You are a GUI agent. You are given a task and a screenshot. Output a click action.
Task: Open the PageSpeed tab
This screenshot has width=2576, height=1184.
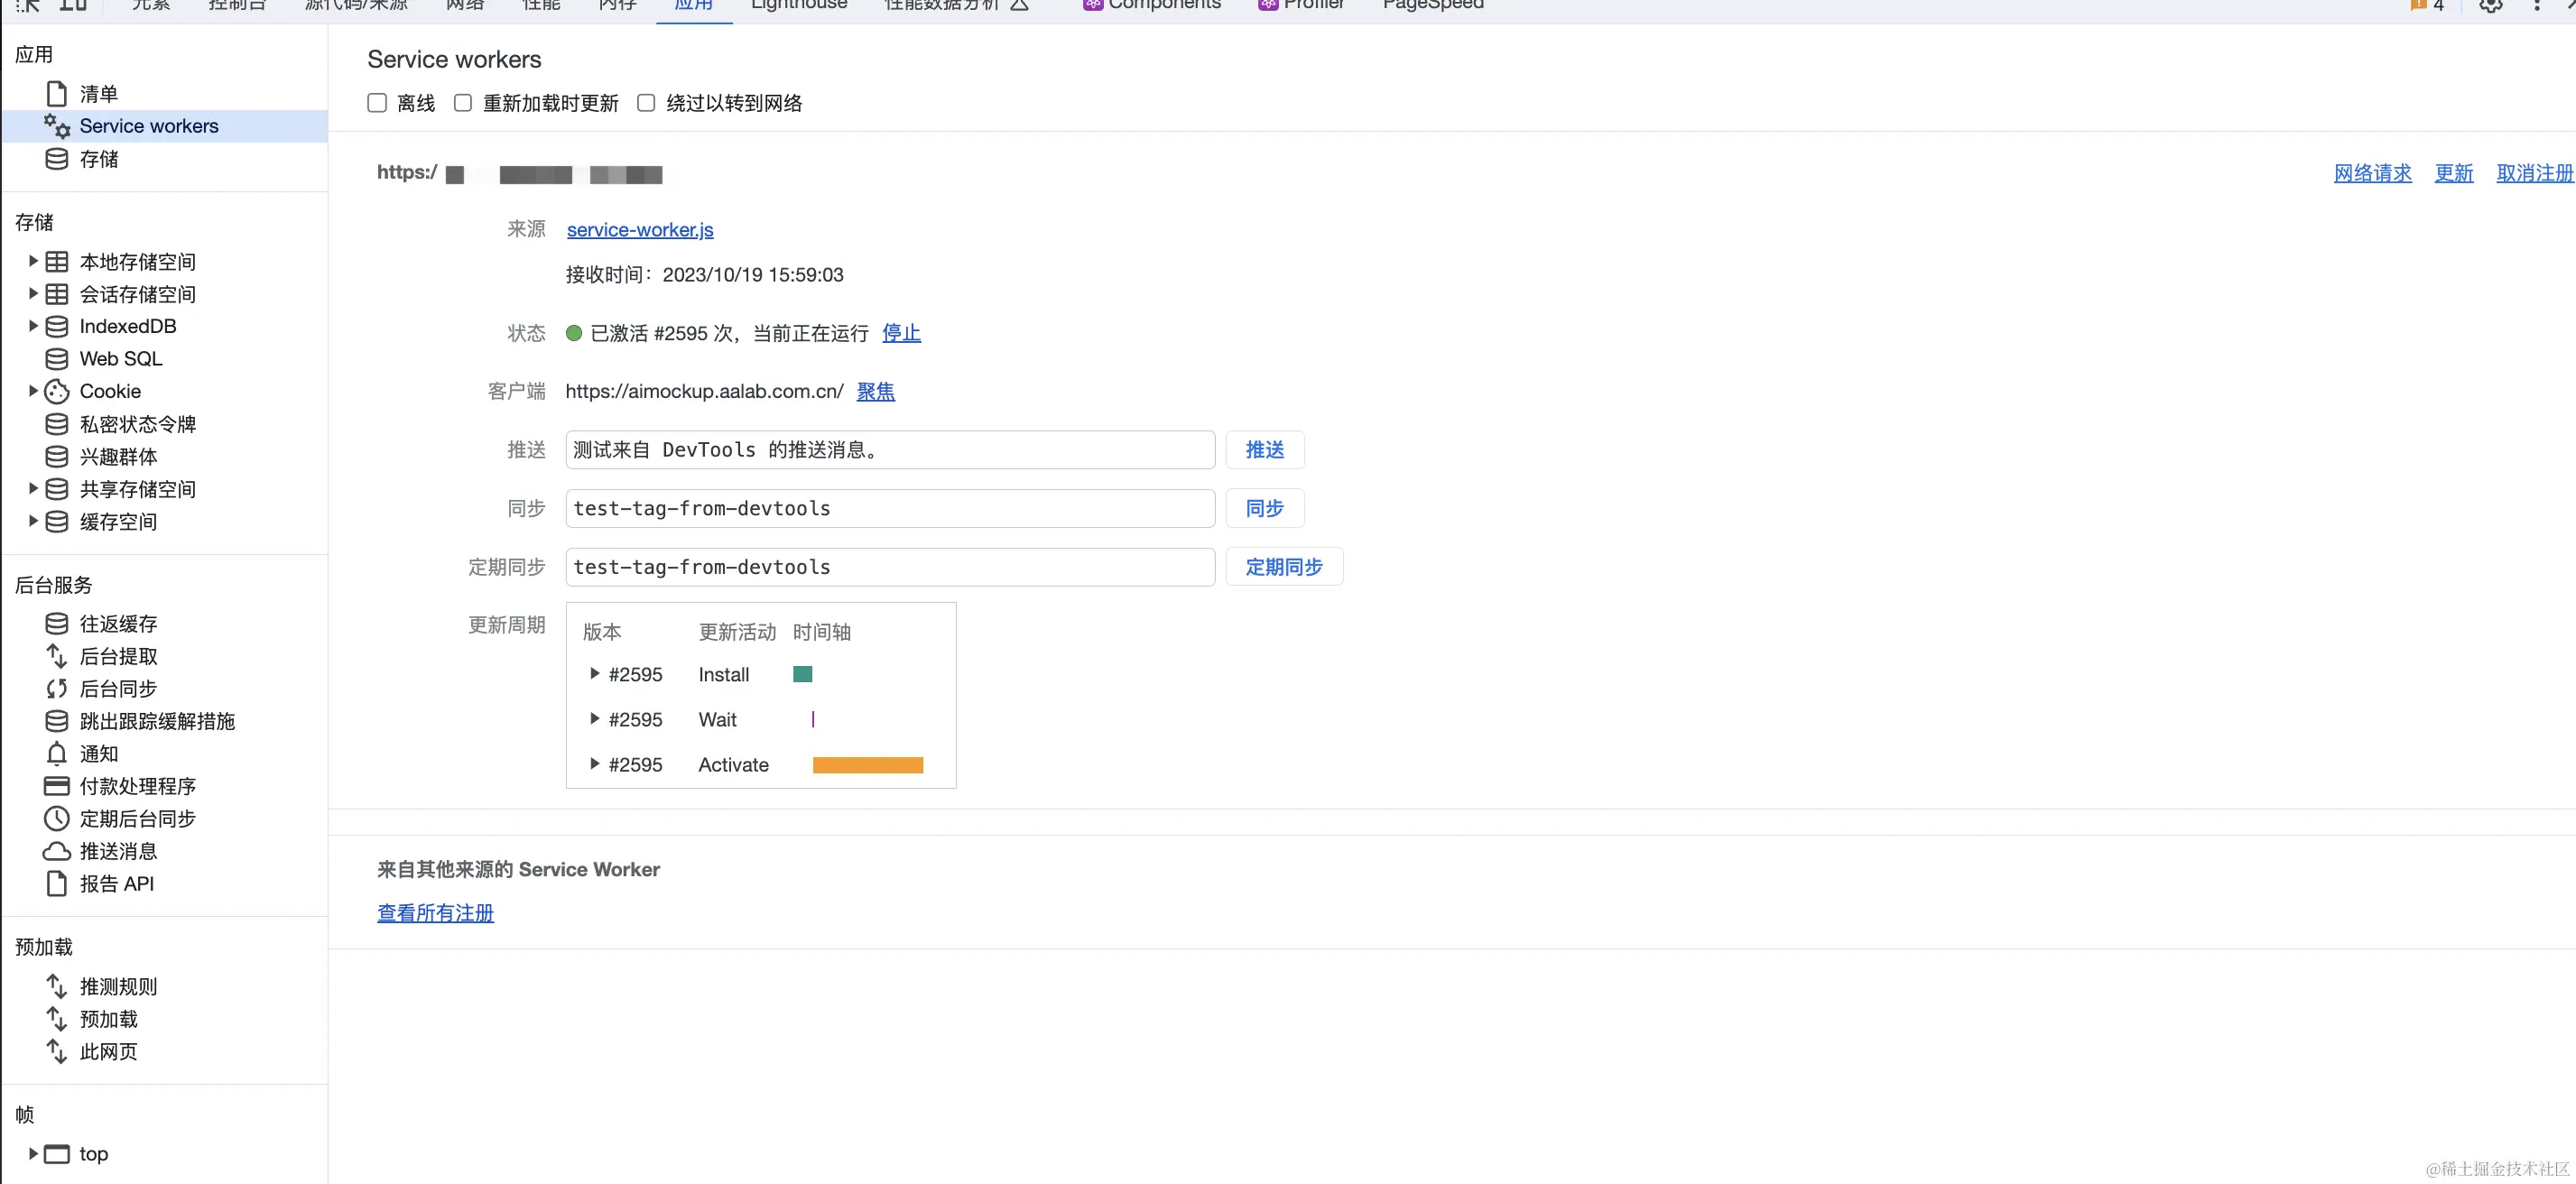click(x=1432, y=5)
